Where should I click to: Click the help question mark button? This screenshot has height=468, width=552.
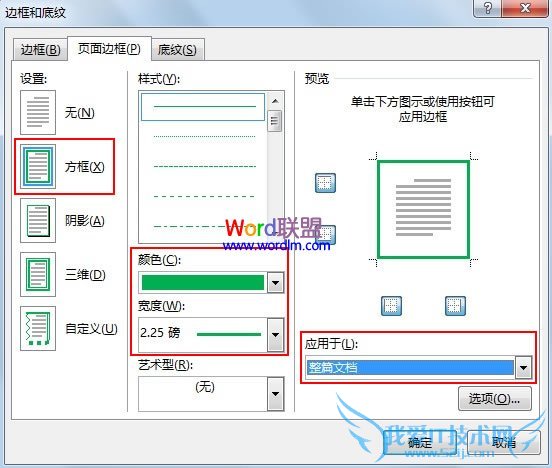(x=488, y=8)
